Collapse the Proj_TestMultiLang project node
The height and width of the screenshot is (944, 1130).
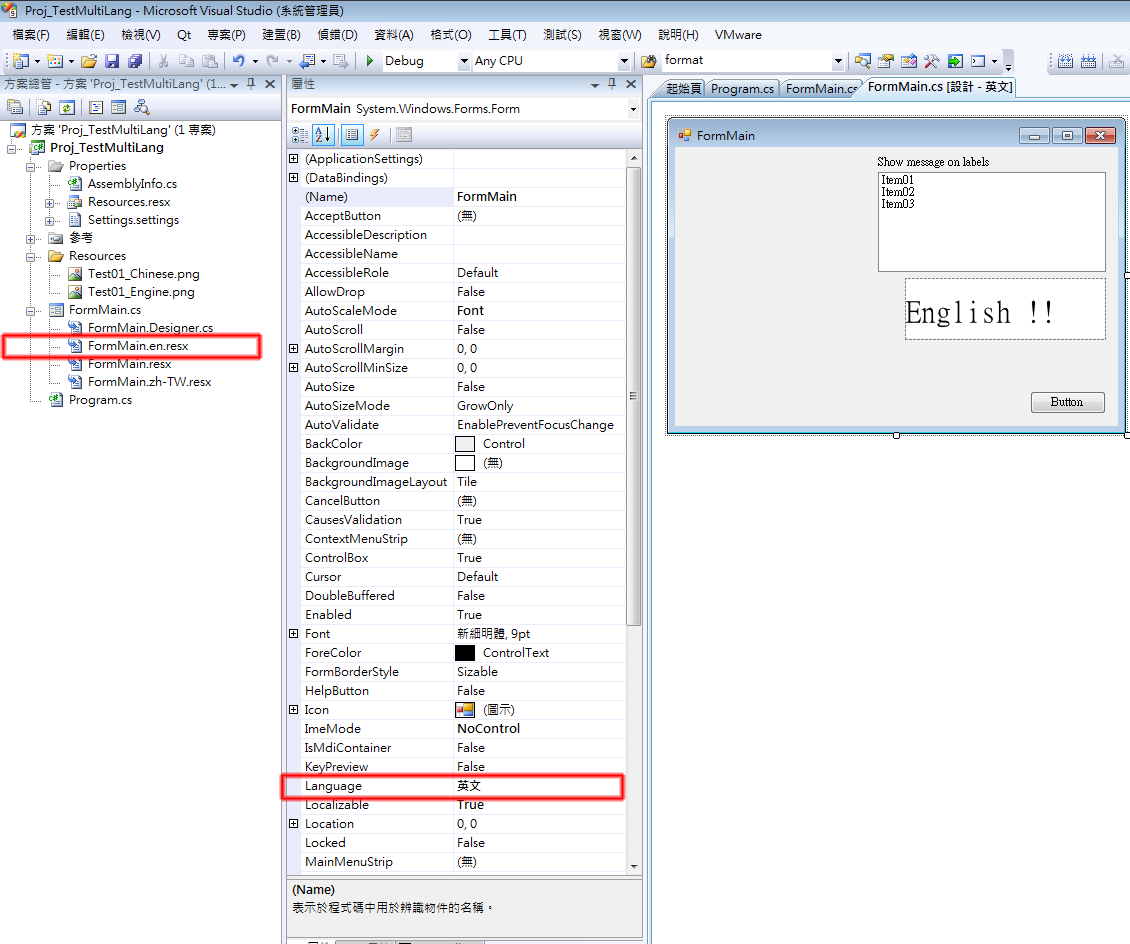pyautogui.click(x=12, y=148)
